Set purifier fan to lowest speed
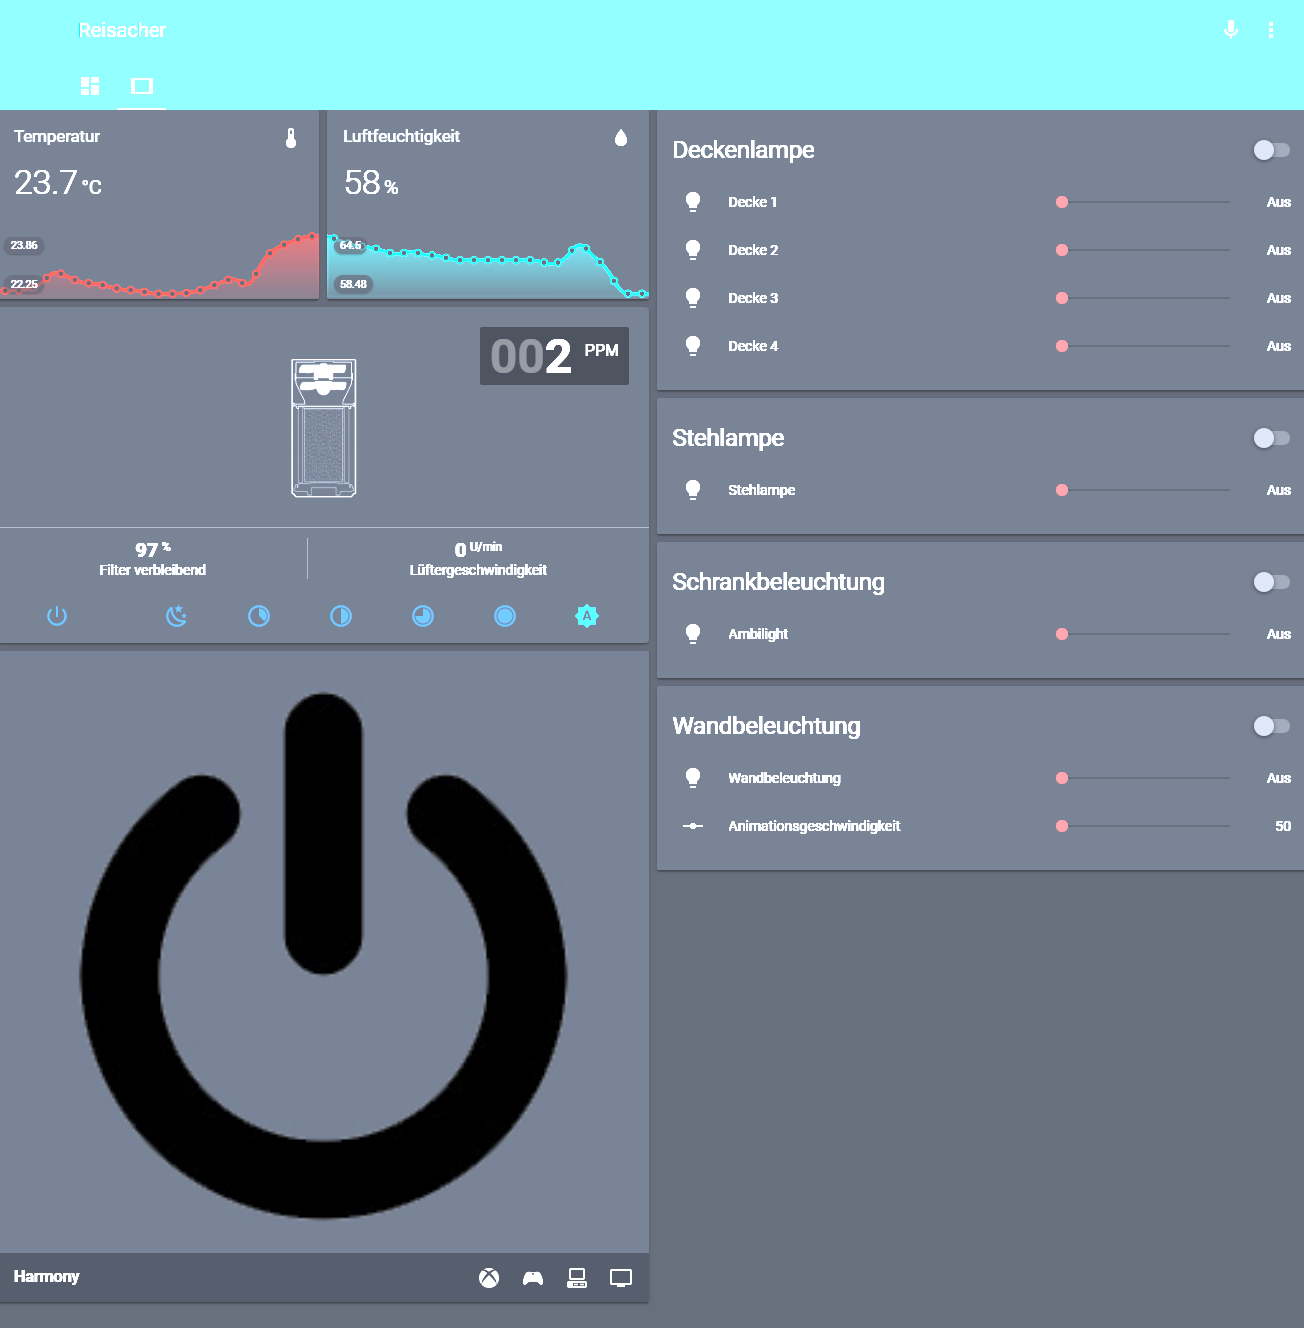 point(259,616)
